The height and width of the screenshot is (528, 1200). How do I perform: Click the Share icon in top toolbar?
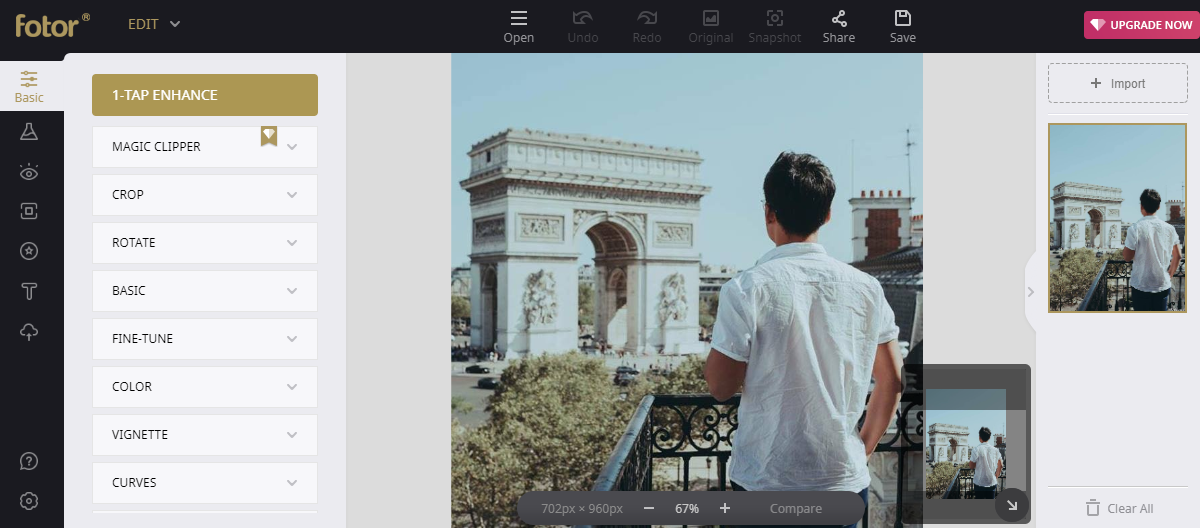click(838, 26)
